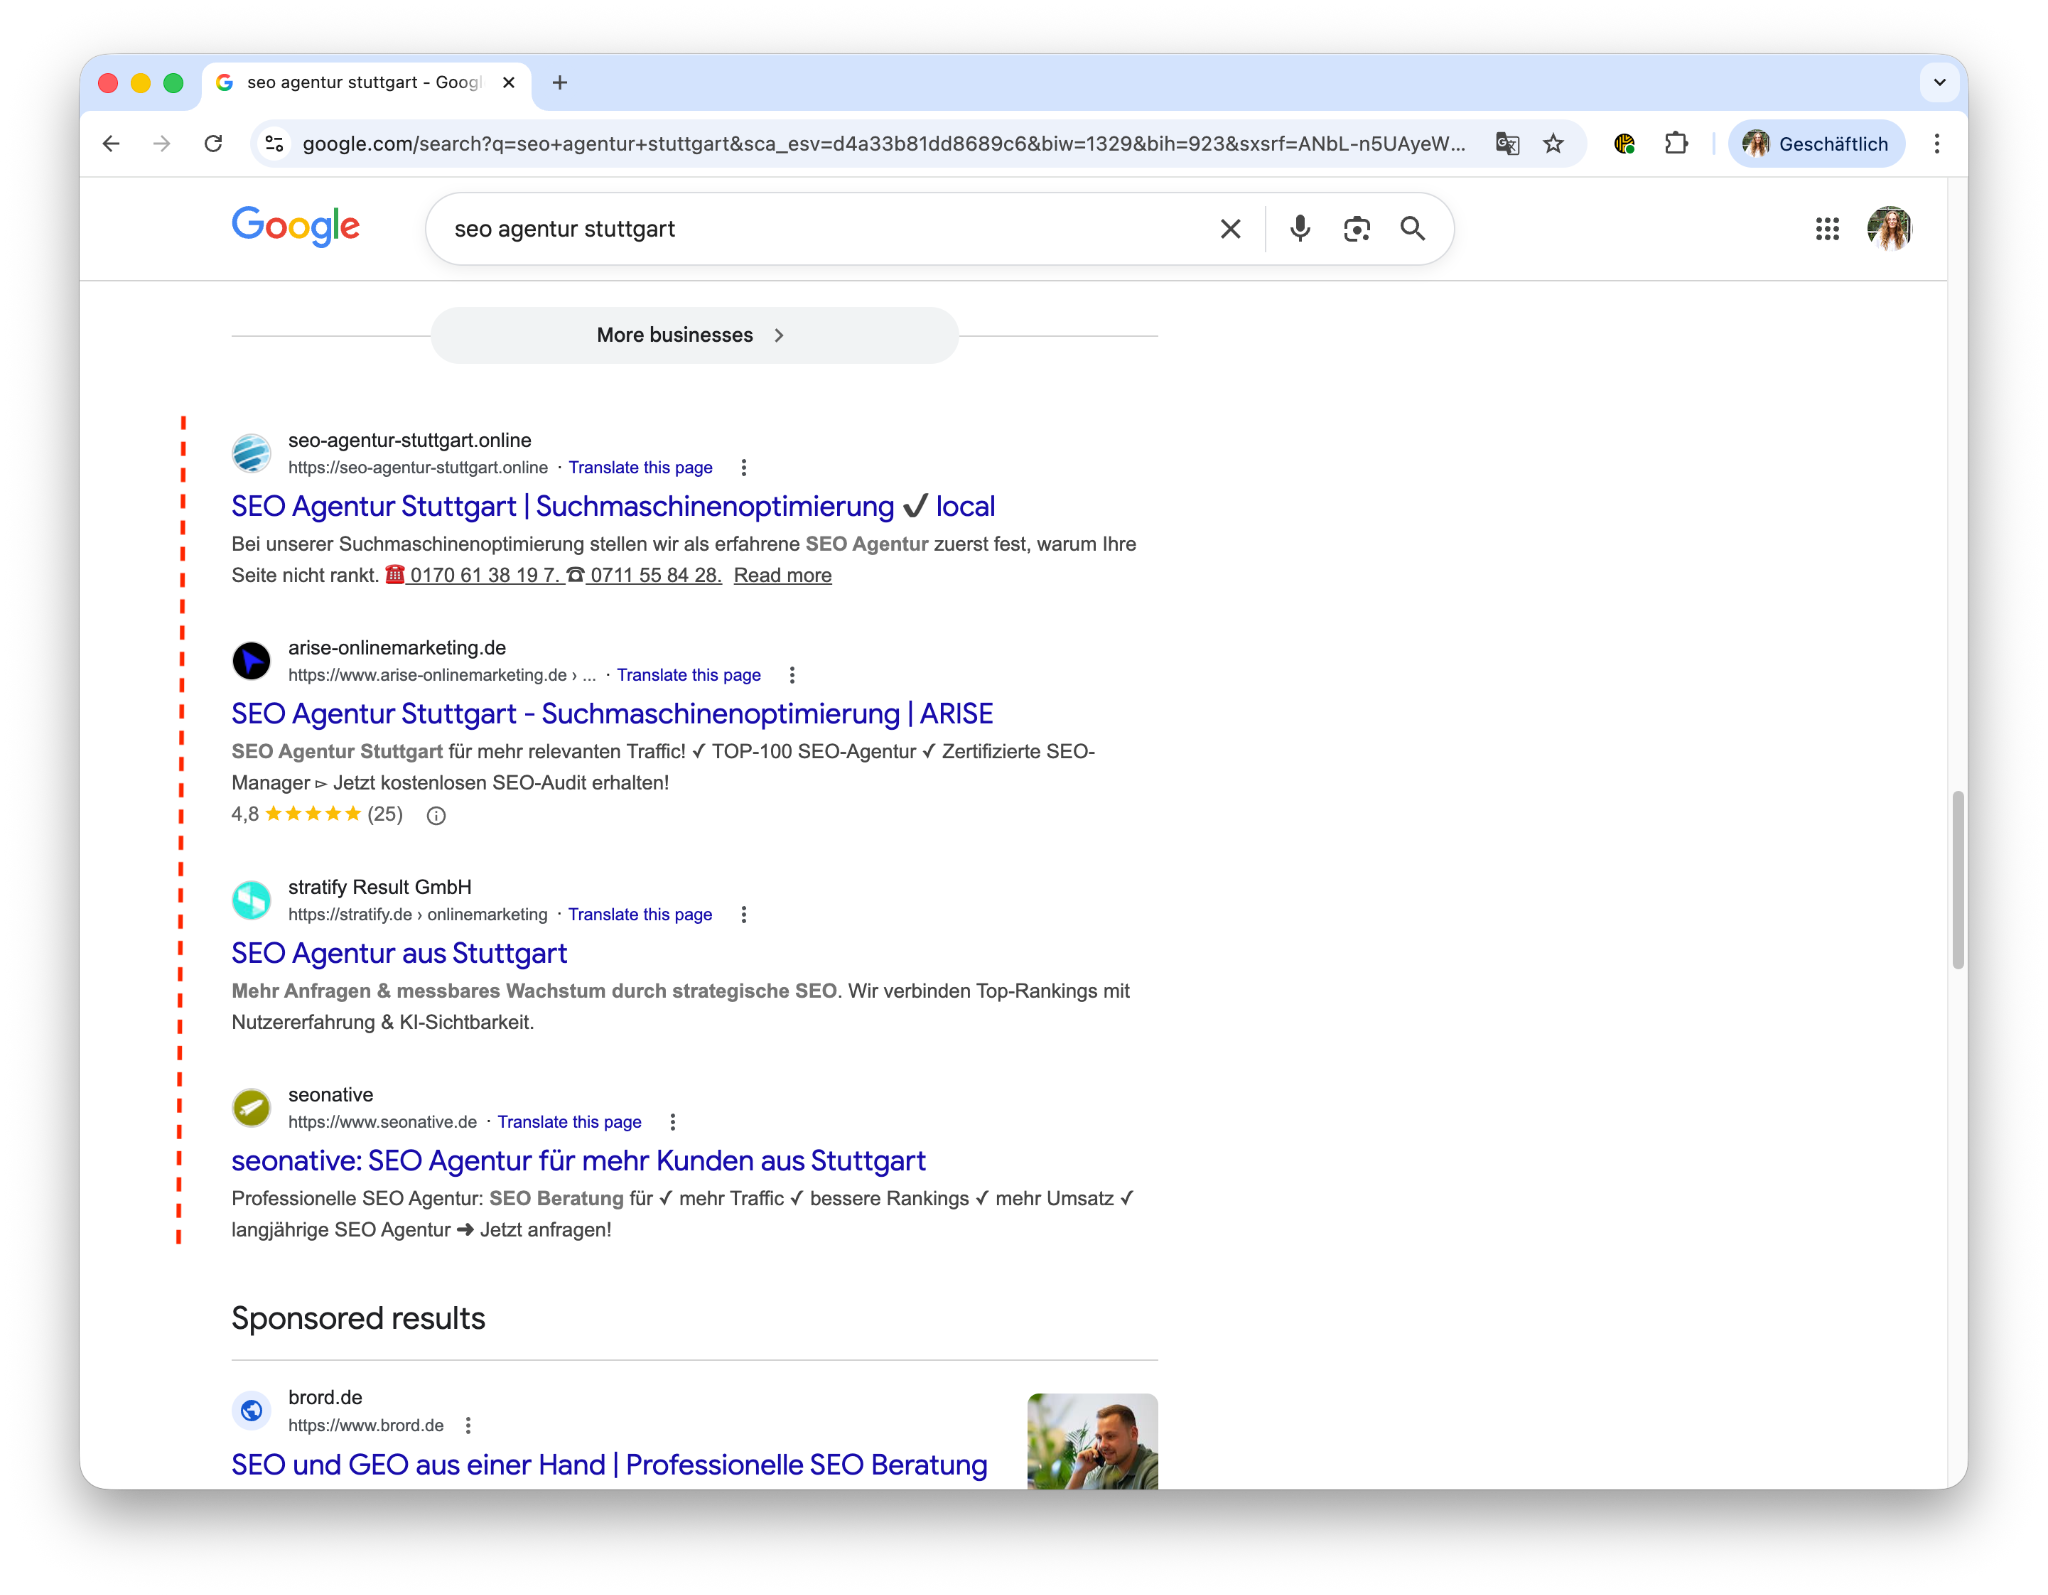
Task: Click the magnifier search icon
Action: pos(1412,229)
